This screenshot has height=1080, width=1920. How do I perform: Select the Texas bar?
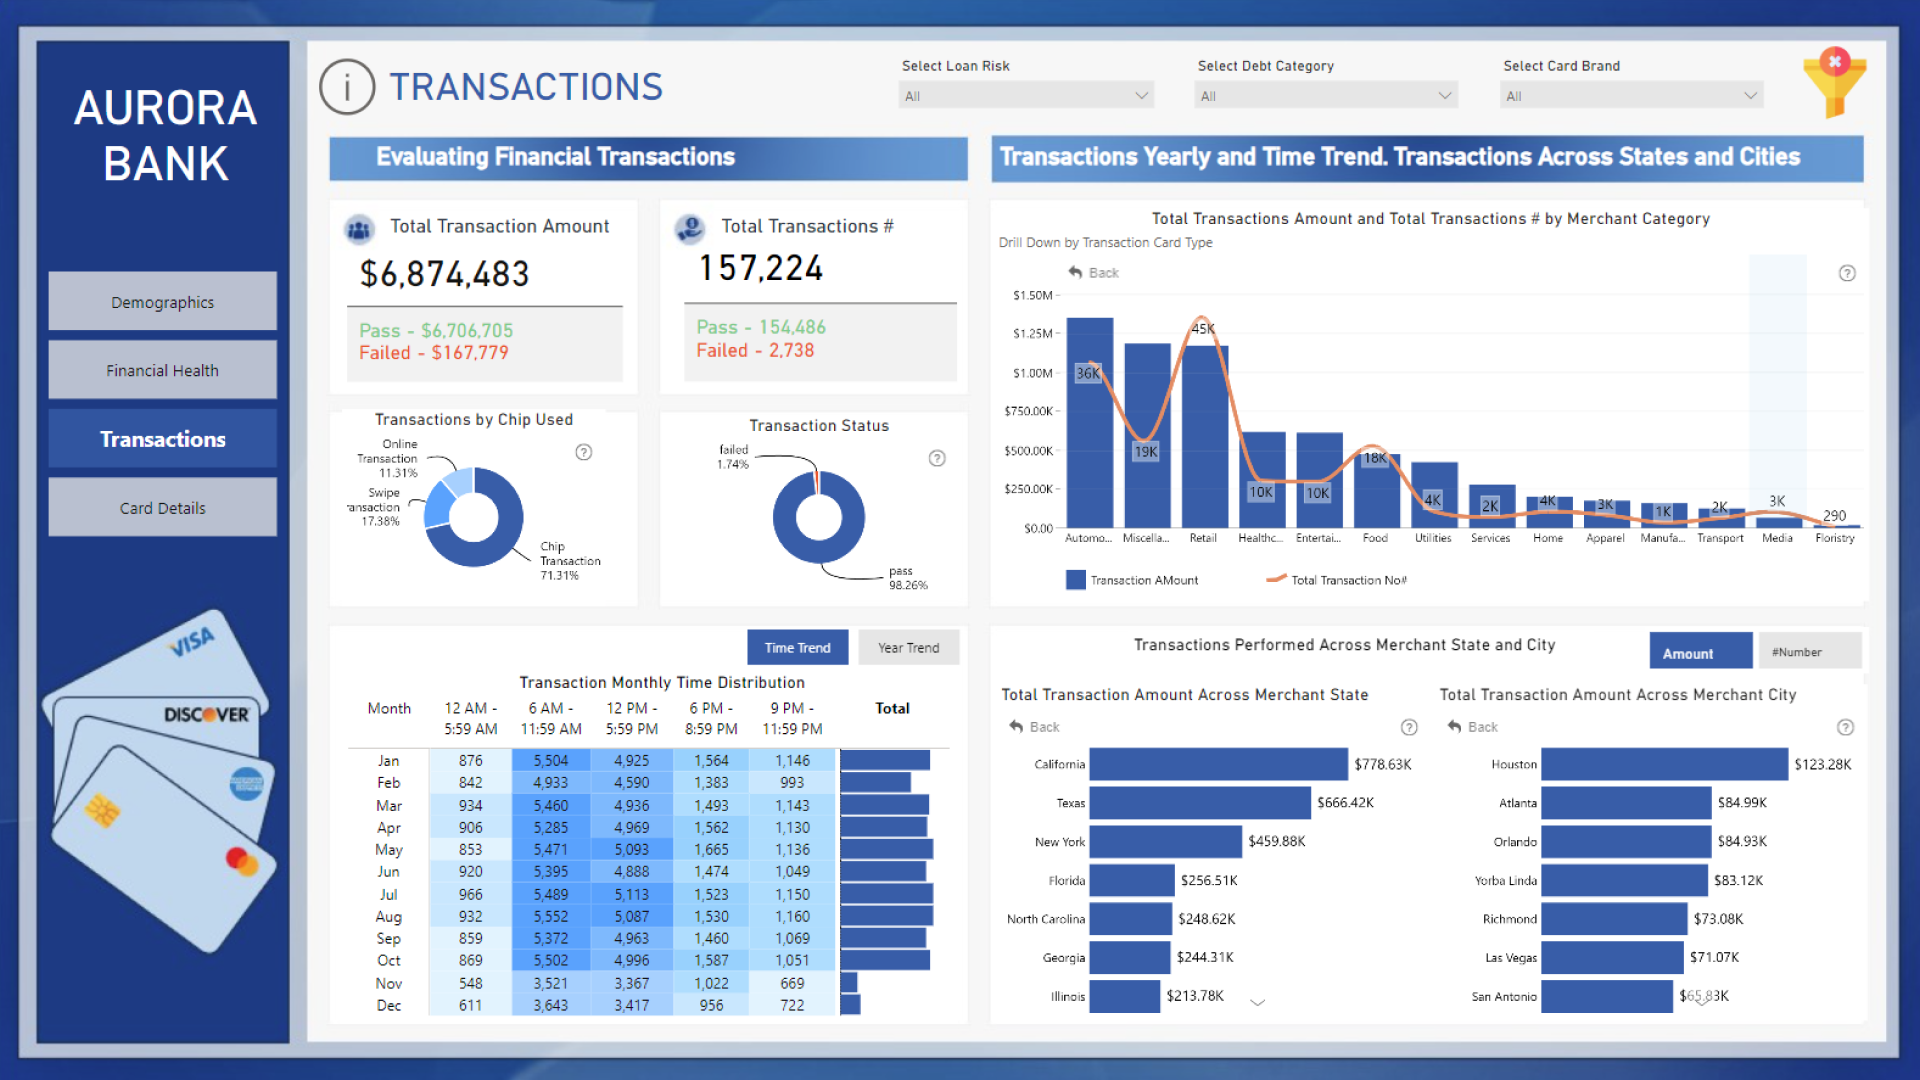(1200, 803)
